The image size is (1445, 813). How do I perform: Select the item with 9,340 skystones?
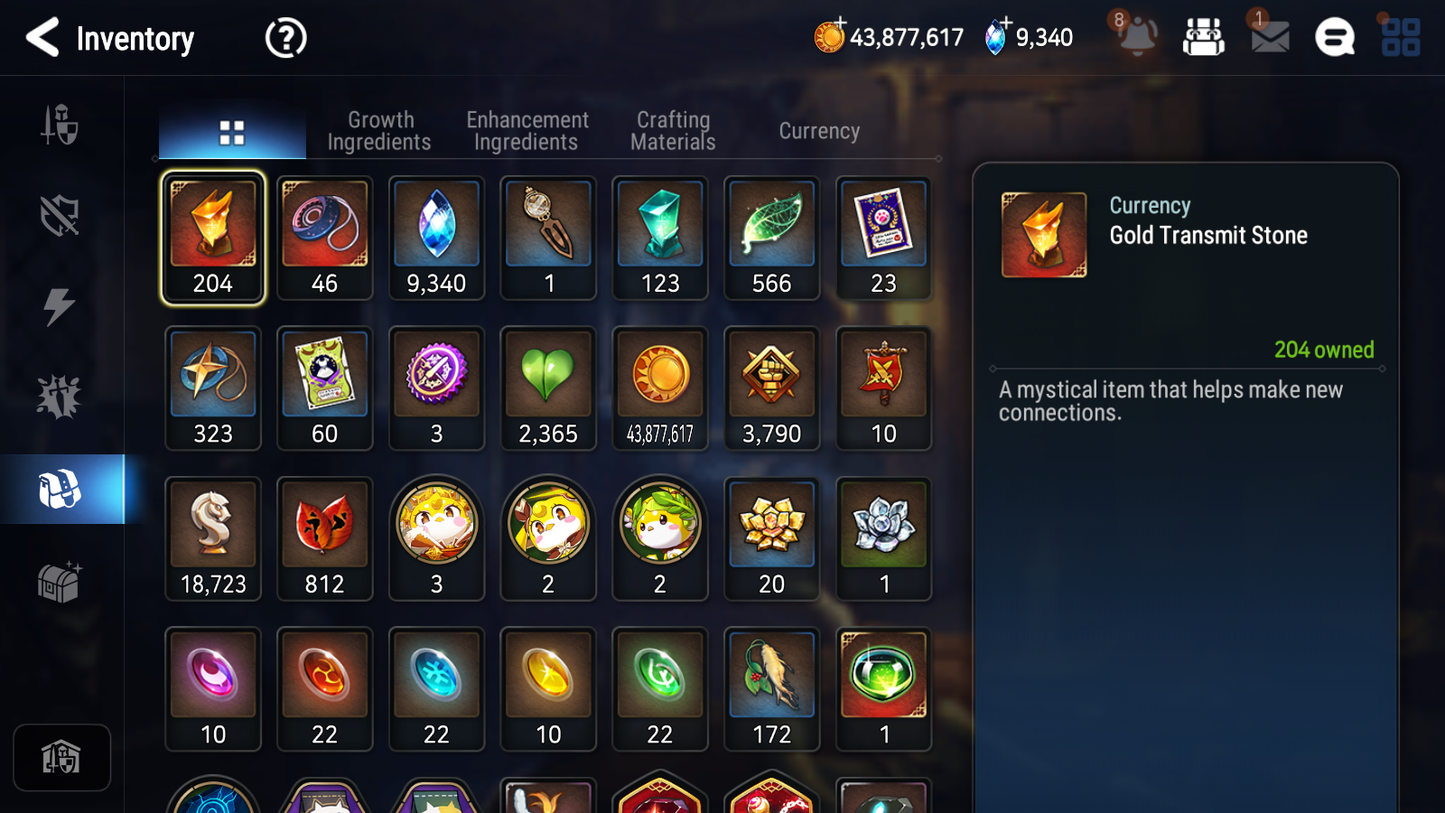point(437,238)
